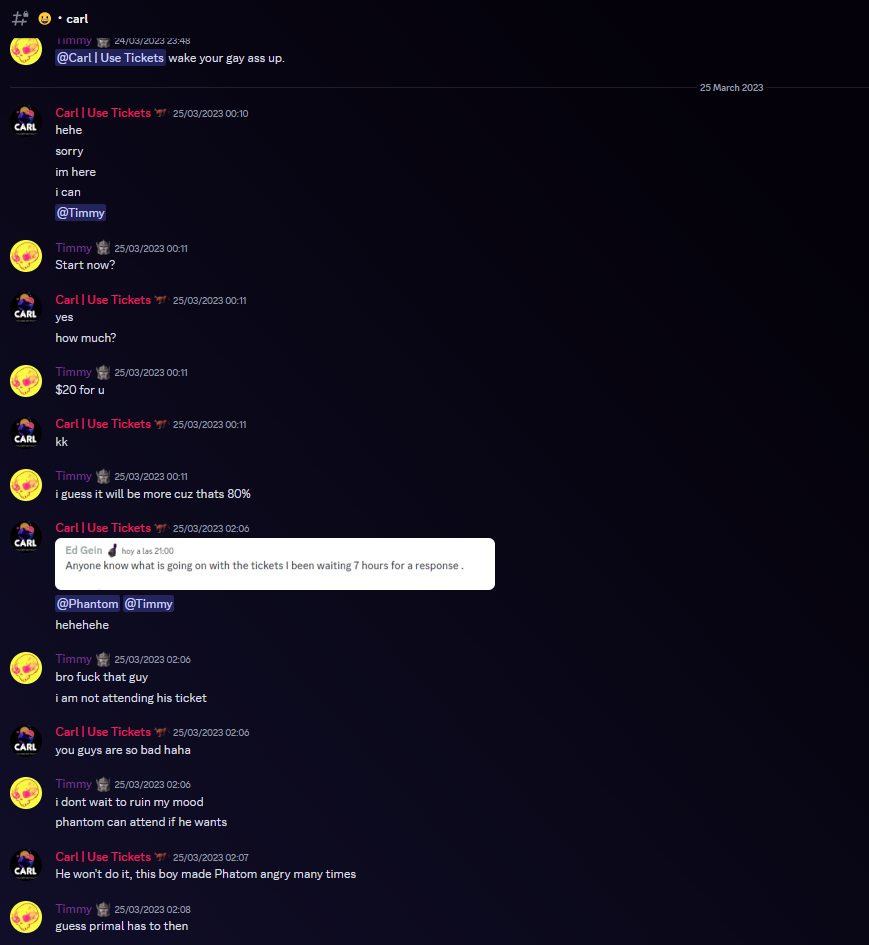Click the 25/03/2023 02:07 message timestamp

[210, 858]
